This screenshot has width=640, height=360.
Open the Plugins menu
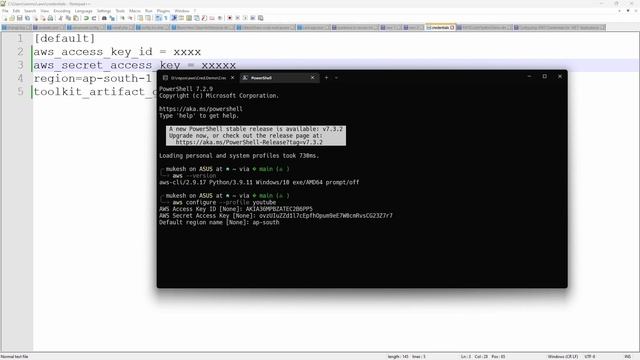163,11
